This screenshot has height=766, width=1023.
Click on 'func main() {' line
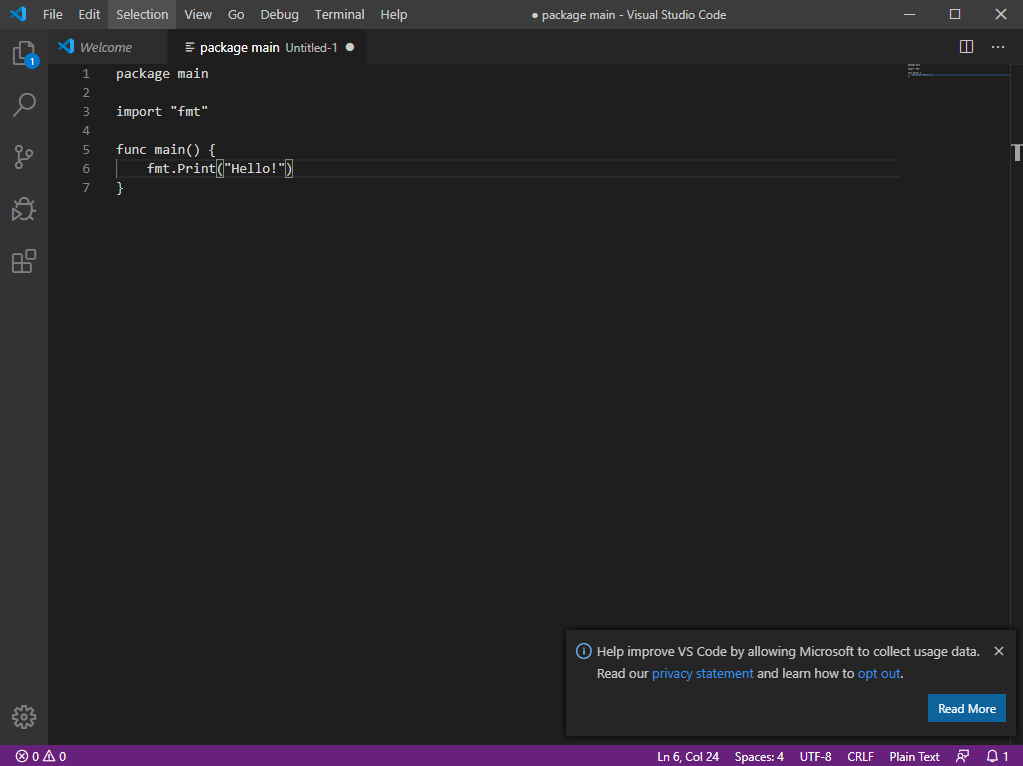166,149
